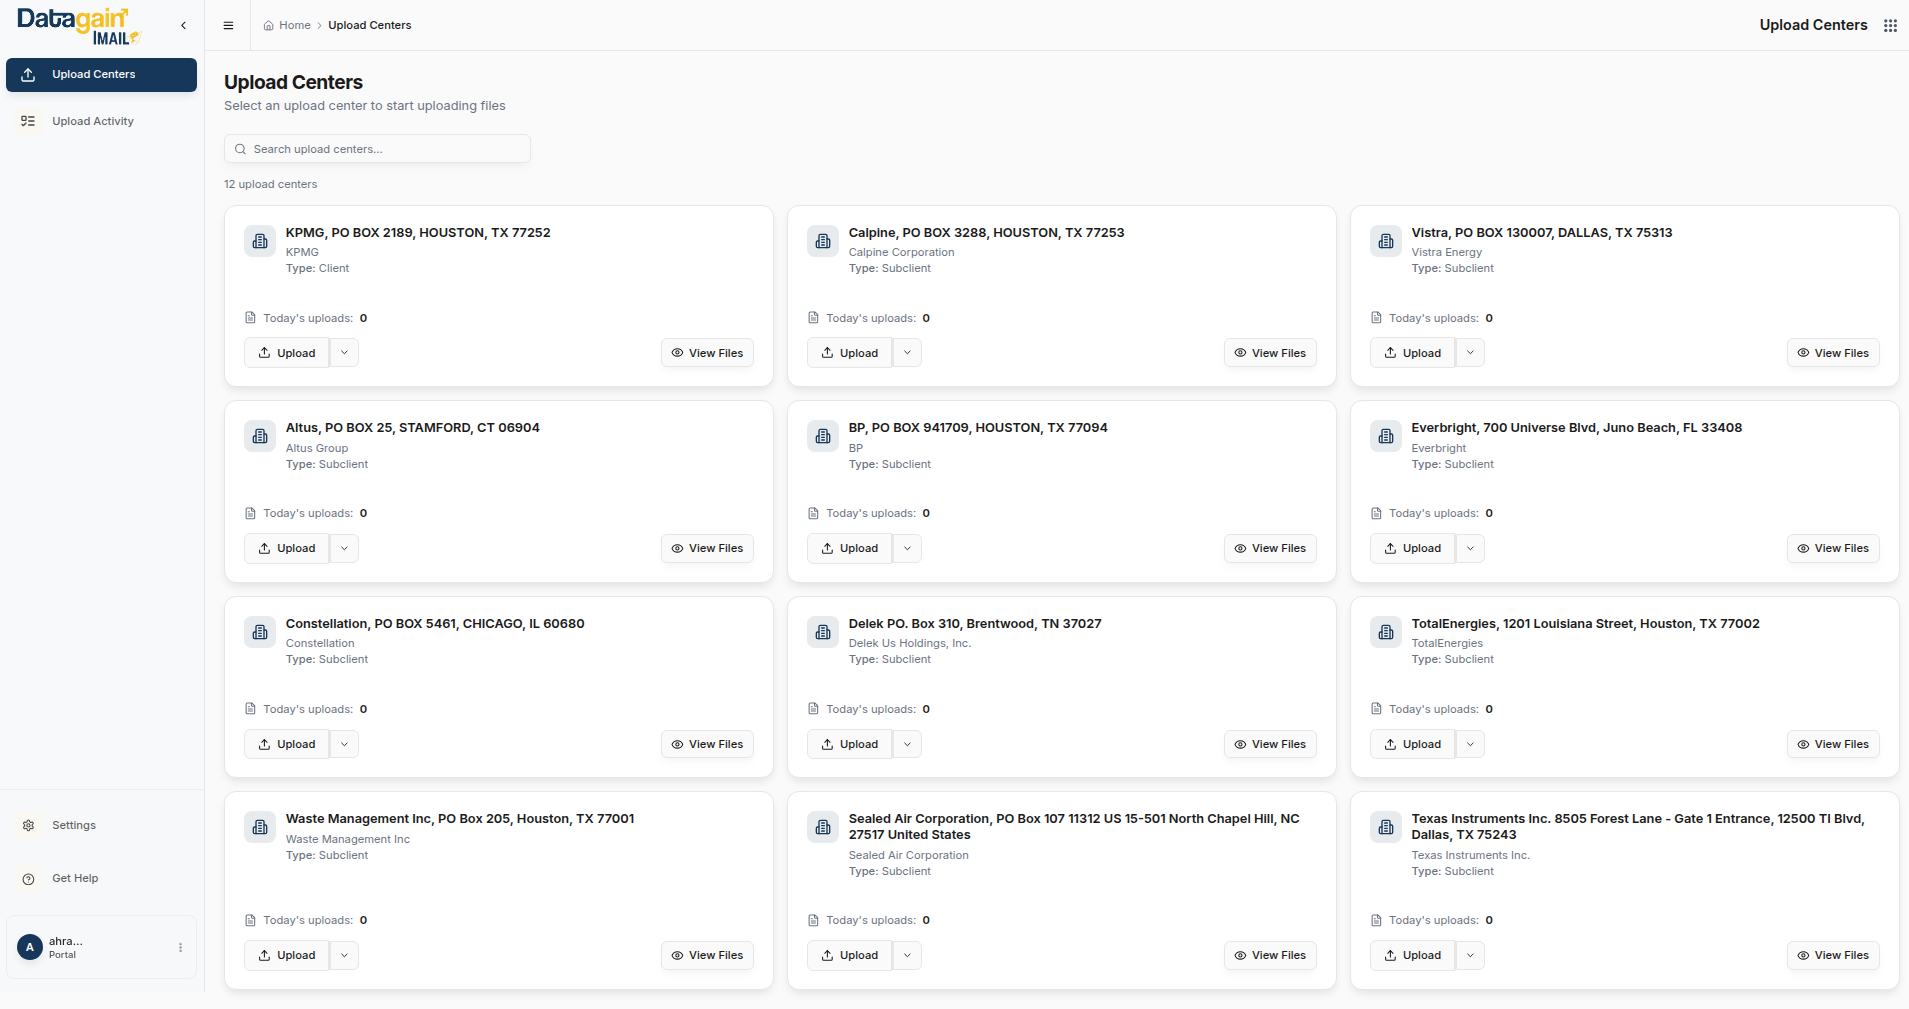
Task: Open Settings from the sidebar
Action: [x=74, y=825]
